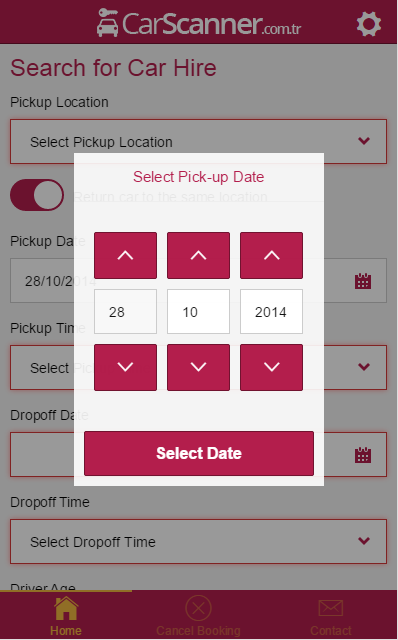Tap the Contact envelope icon
Screen dimensions: 398x640
tap(331, 608)
